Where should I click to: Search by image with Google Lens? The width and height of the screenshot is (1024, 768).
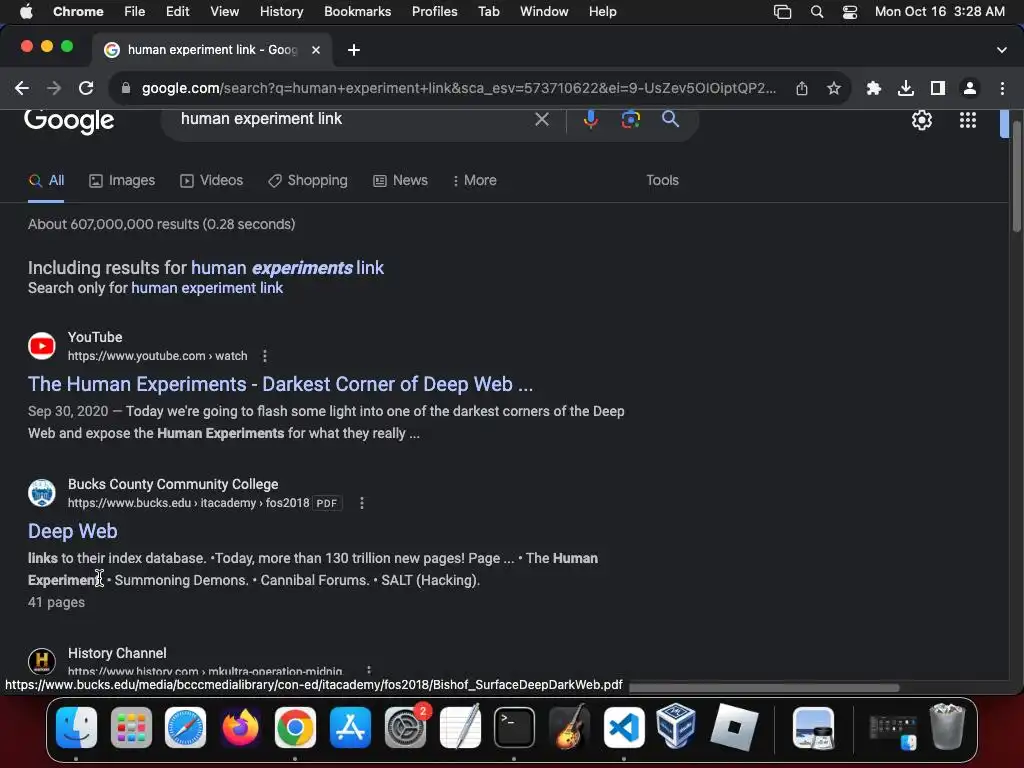(x=630, y=119)
